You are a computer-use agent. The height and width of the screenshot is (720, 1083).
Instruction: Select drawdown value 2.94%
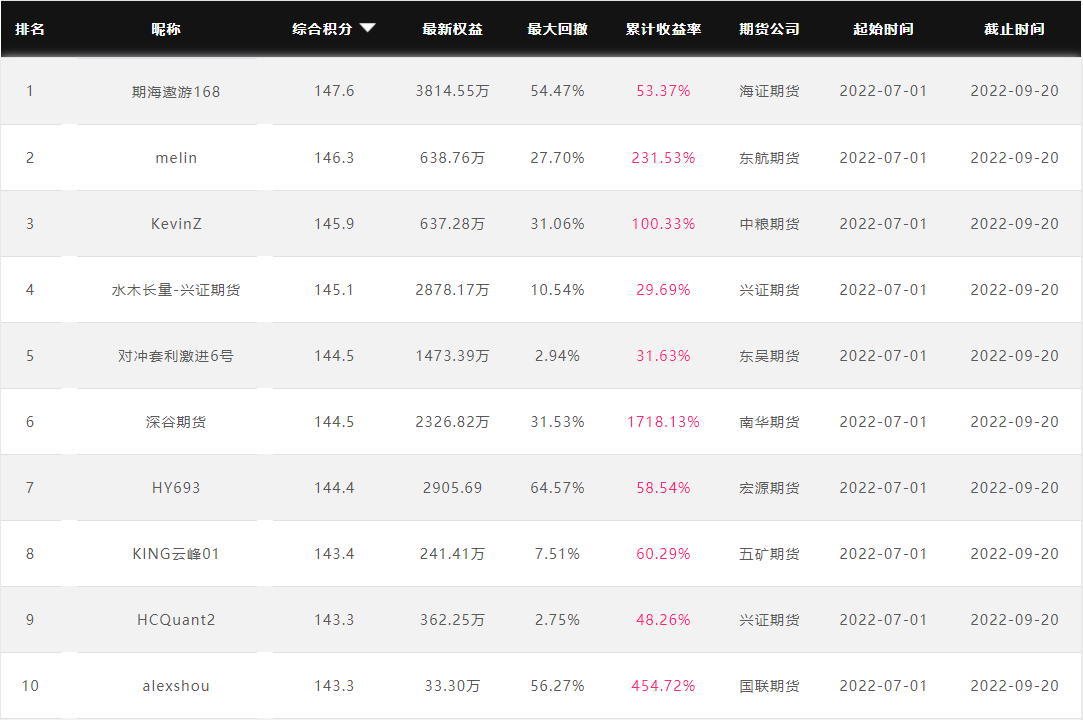pyautogui.click(x=557, y=356)
